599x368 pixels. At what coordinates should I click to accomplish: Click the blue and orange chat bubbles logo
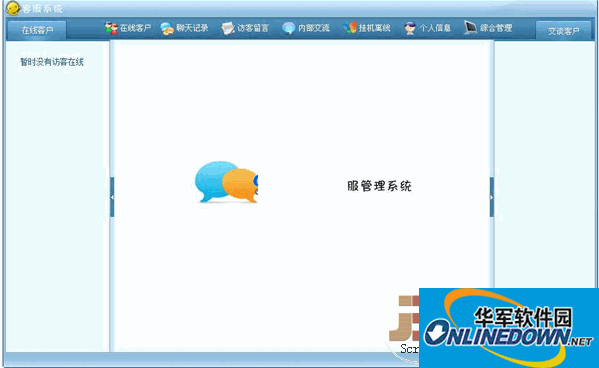(x=227, y=182)
